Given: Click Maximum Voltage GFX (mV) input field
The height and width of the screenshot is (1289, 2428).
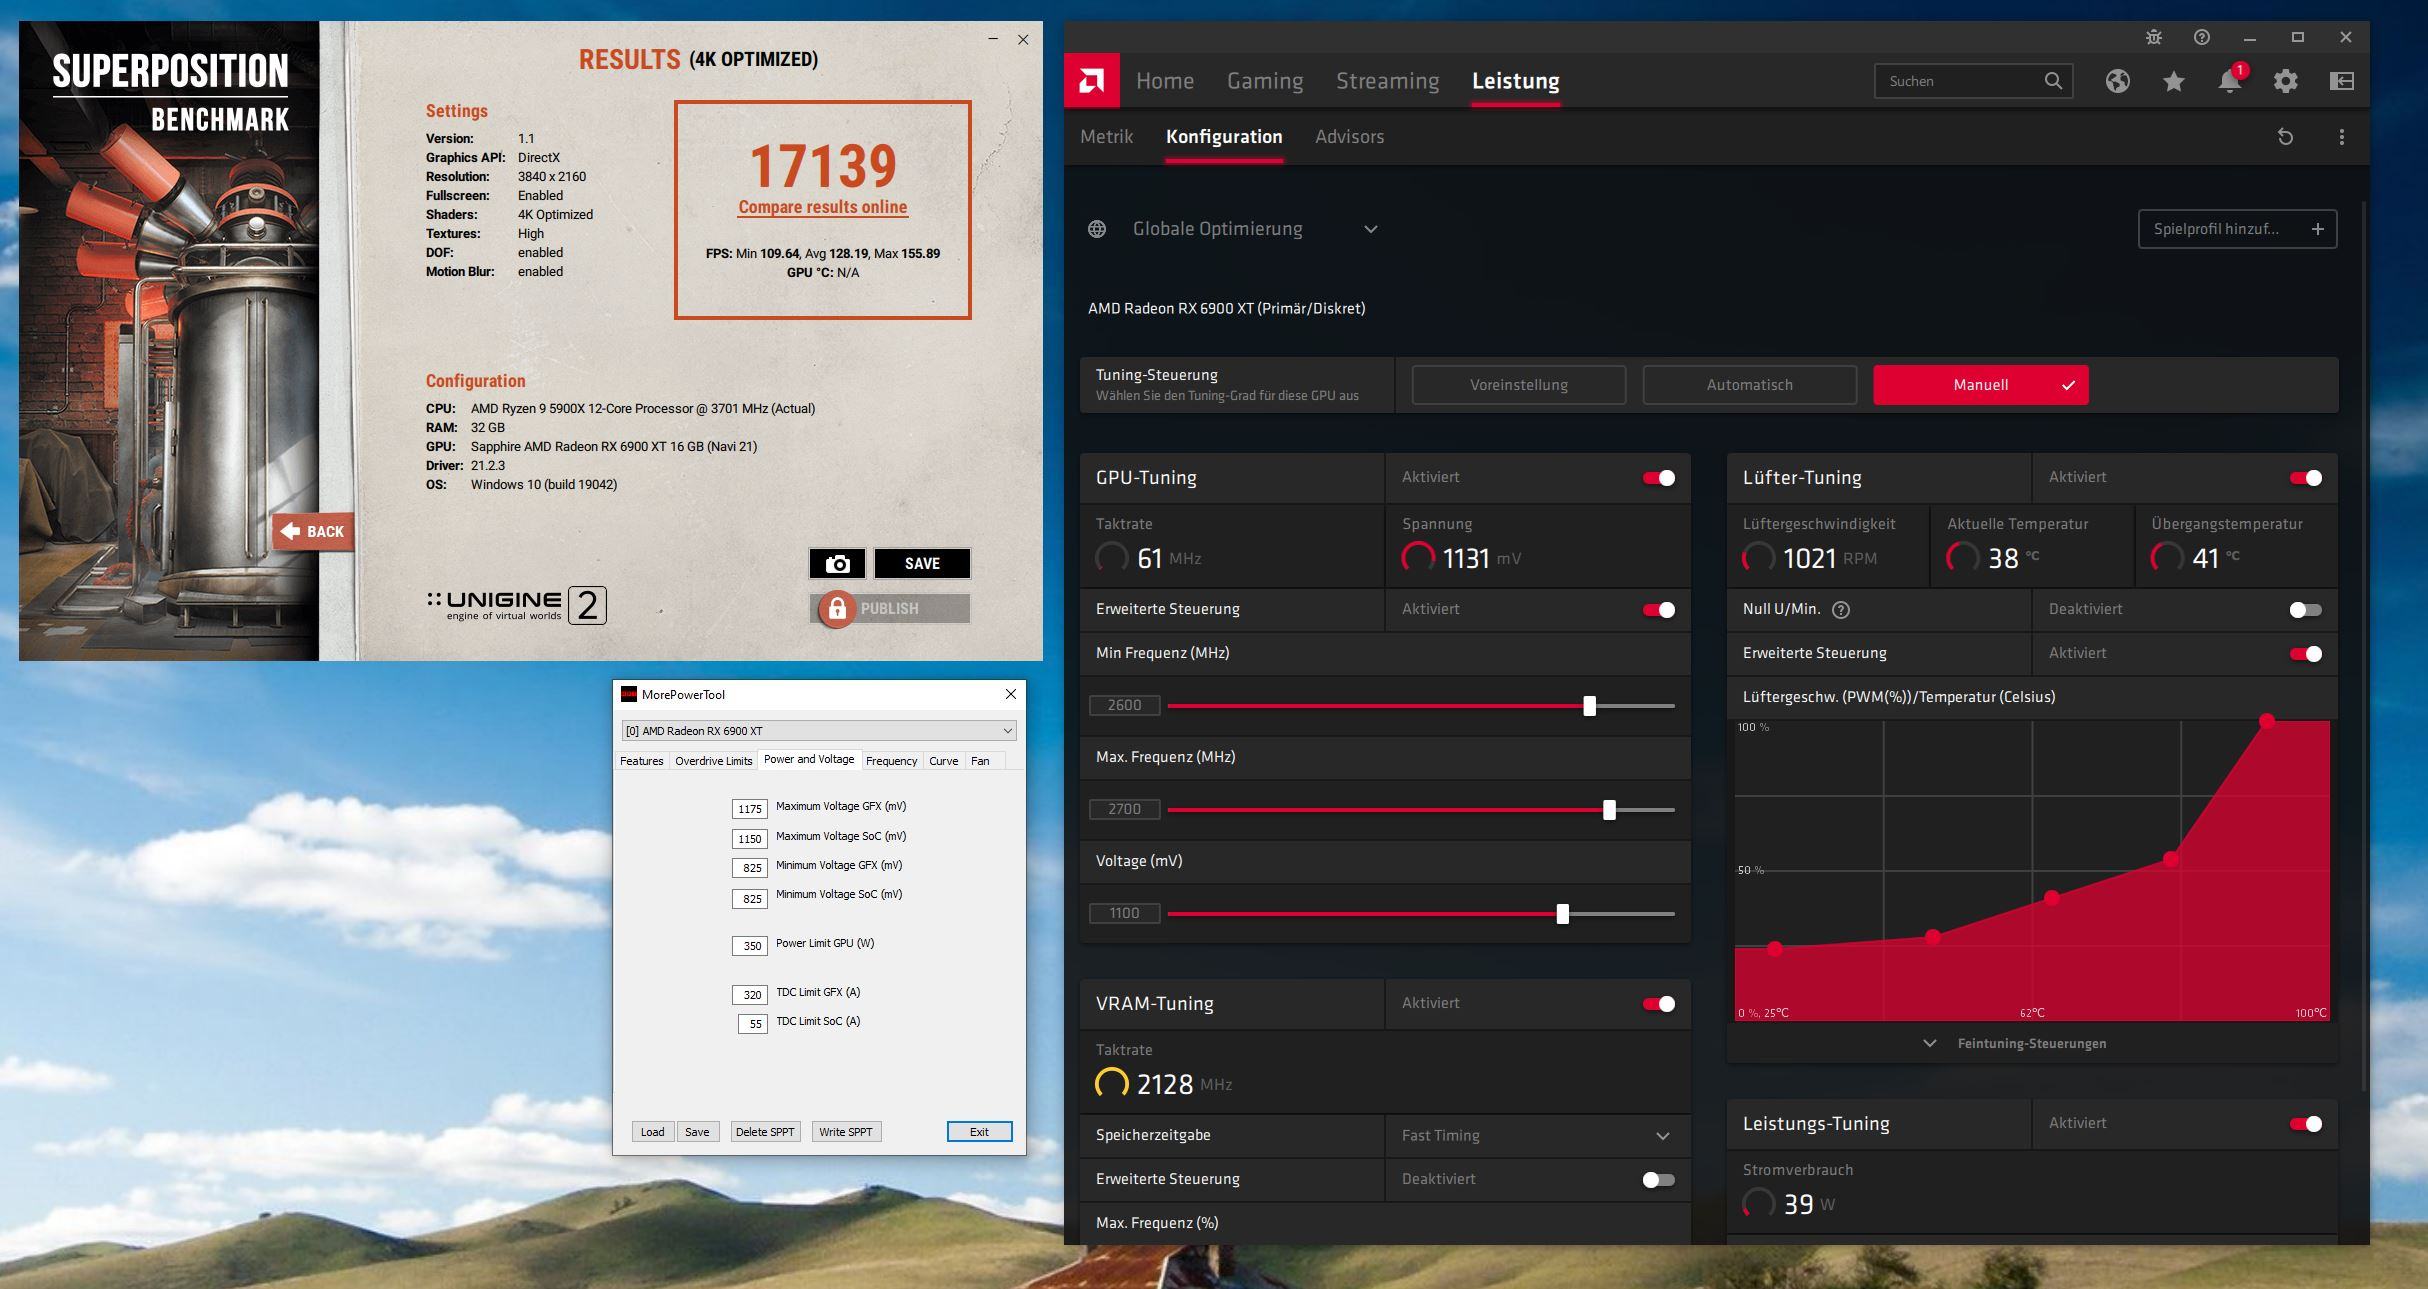Looking at the screenshot, I should 750,809.
